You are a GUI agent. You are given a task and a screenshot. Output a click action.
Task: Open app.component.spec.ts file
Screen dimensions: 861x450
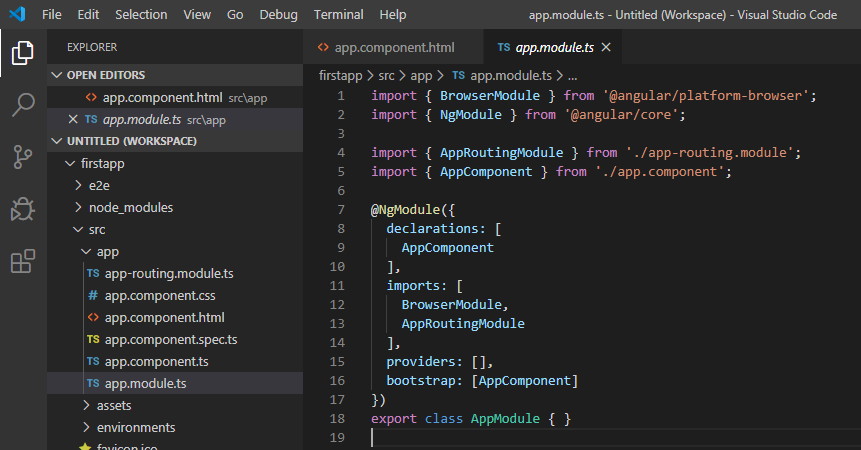coord(175,339)
